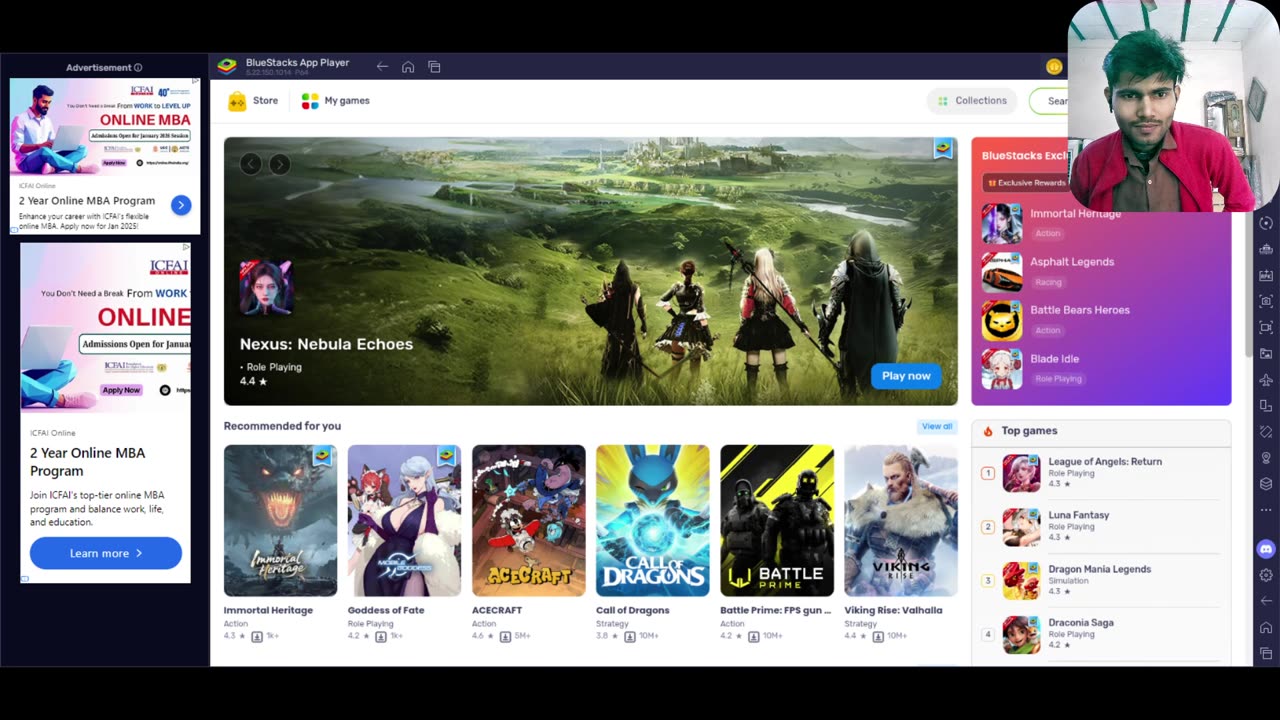The image size is (1280, 720).
Task: Click the multi-window icon in sidebar
Action: (1266, 406)
